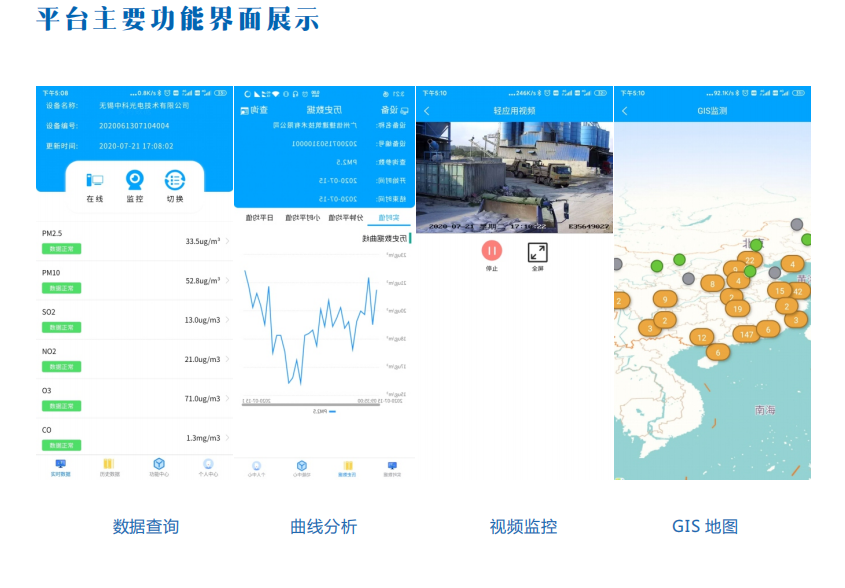The image size is (845, 588).
Task: Open the O3 71.0ug/m3 reading row
Action: [x=134, y=398]
